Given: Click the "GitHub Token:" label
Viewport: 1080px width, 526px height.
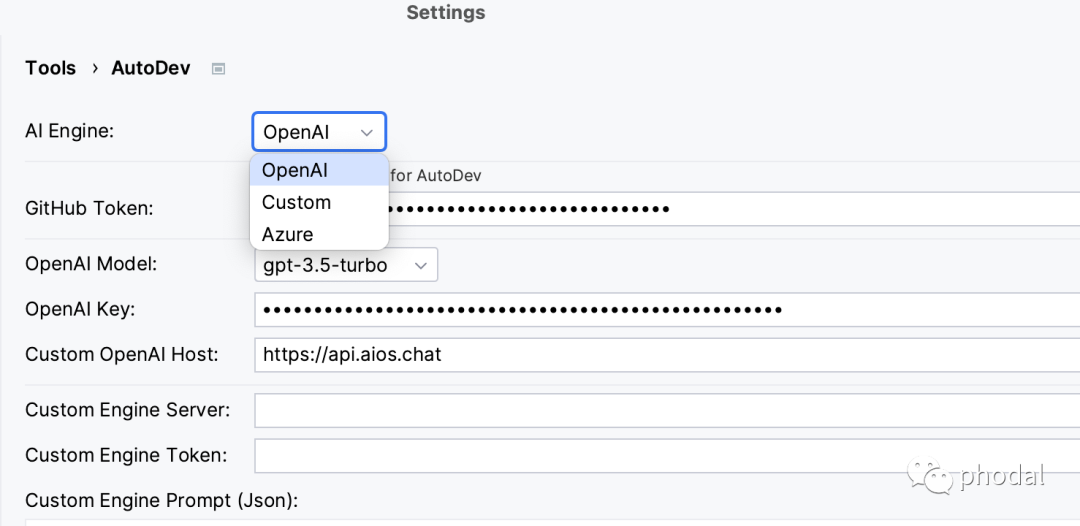Looking at the screenshot, I should click(x=89, y=208).
